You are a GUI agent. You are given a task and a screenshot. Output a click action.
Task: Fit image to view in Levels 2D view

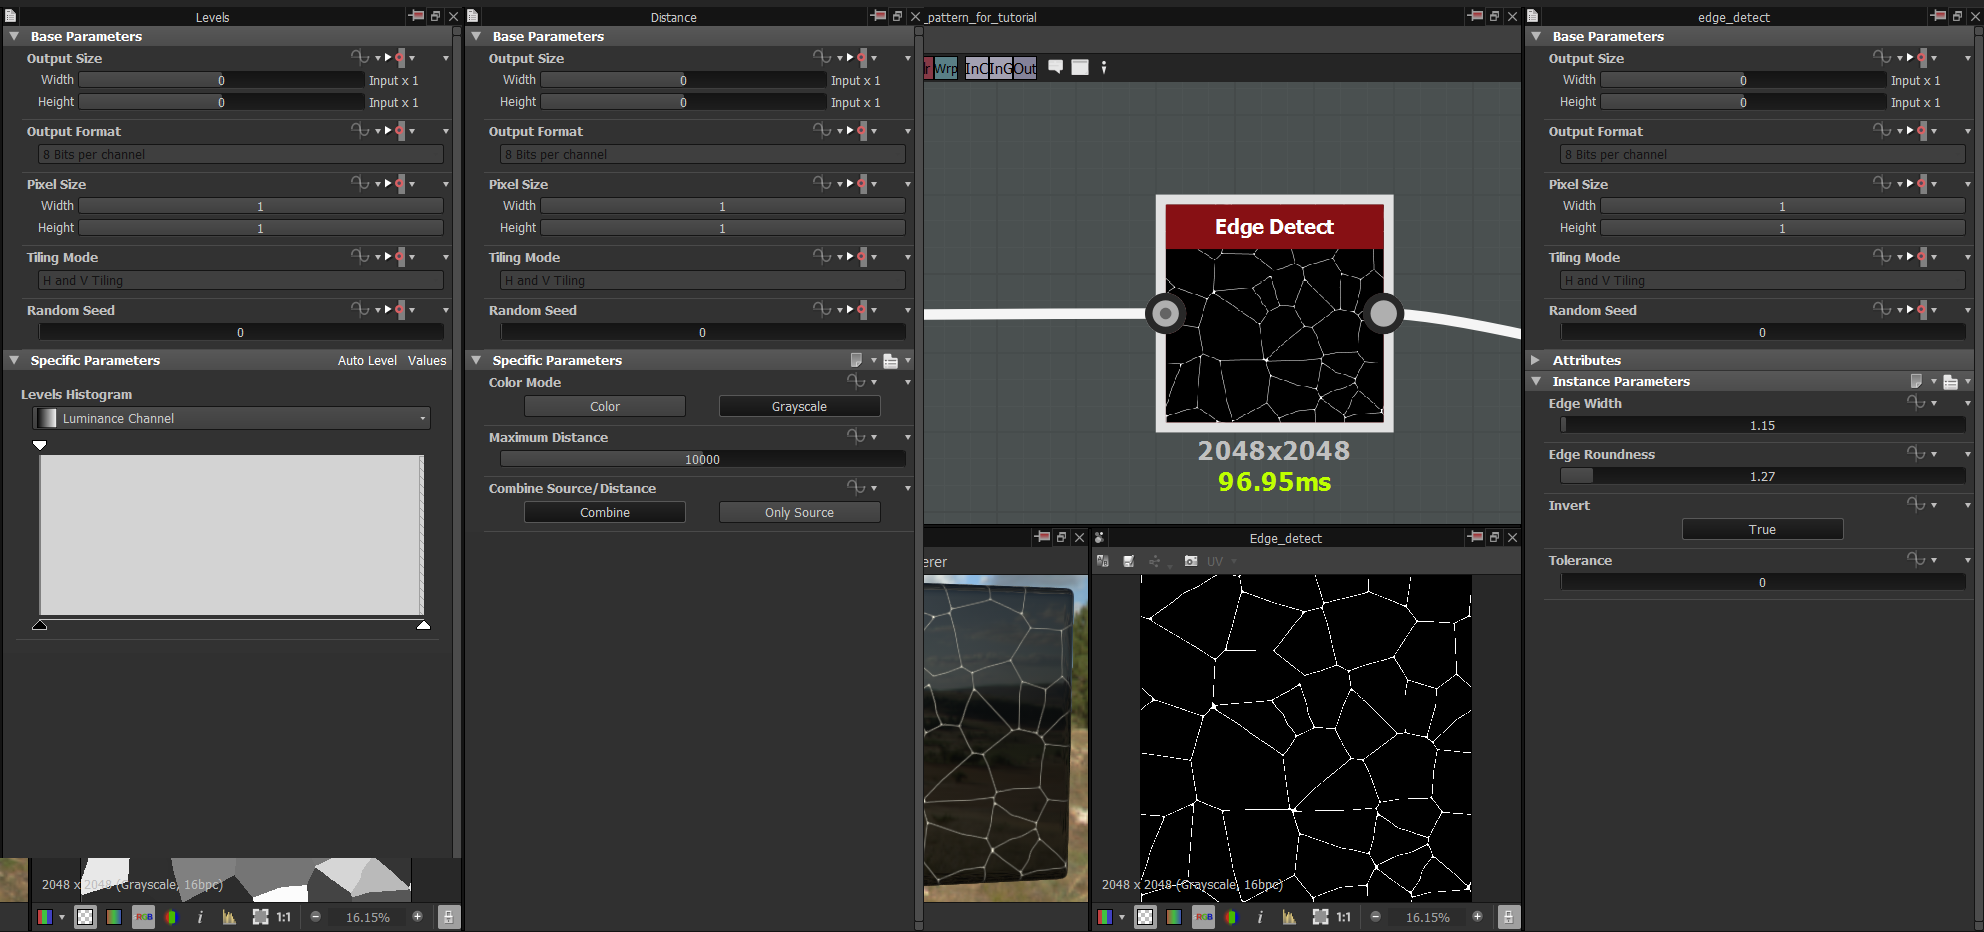[260, 917]
